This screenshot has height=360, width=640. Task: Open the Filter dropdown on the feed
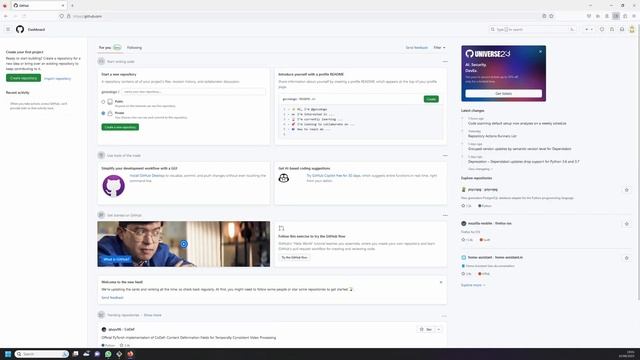click(x=439, y=48)
